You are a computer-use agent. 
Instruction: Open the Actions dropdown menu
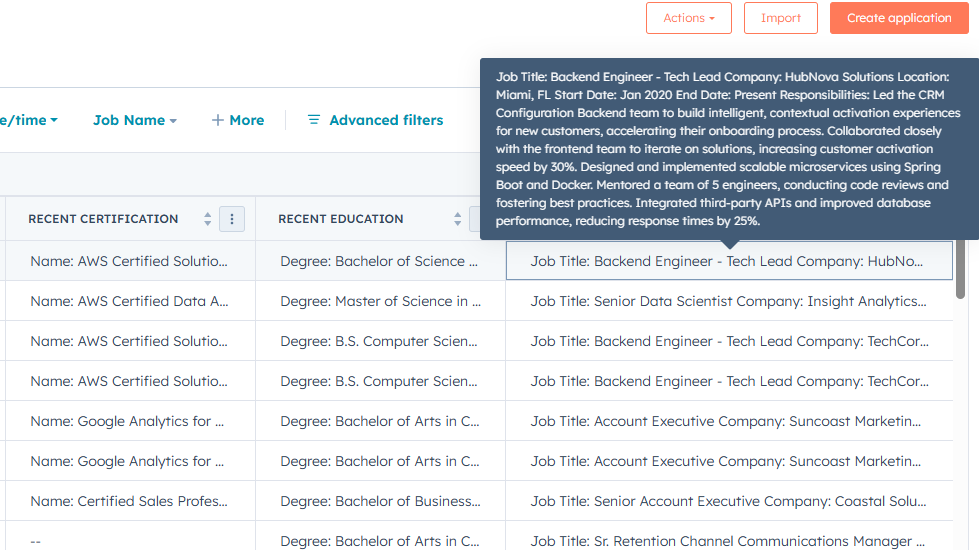[x=689, y=18]
